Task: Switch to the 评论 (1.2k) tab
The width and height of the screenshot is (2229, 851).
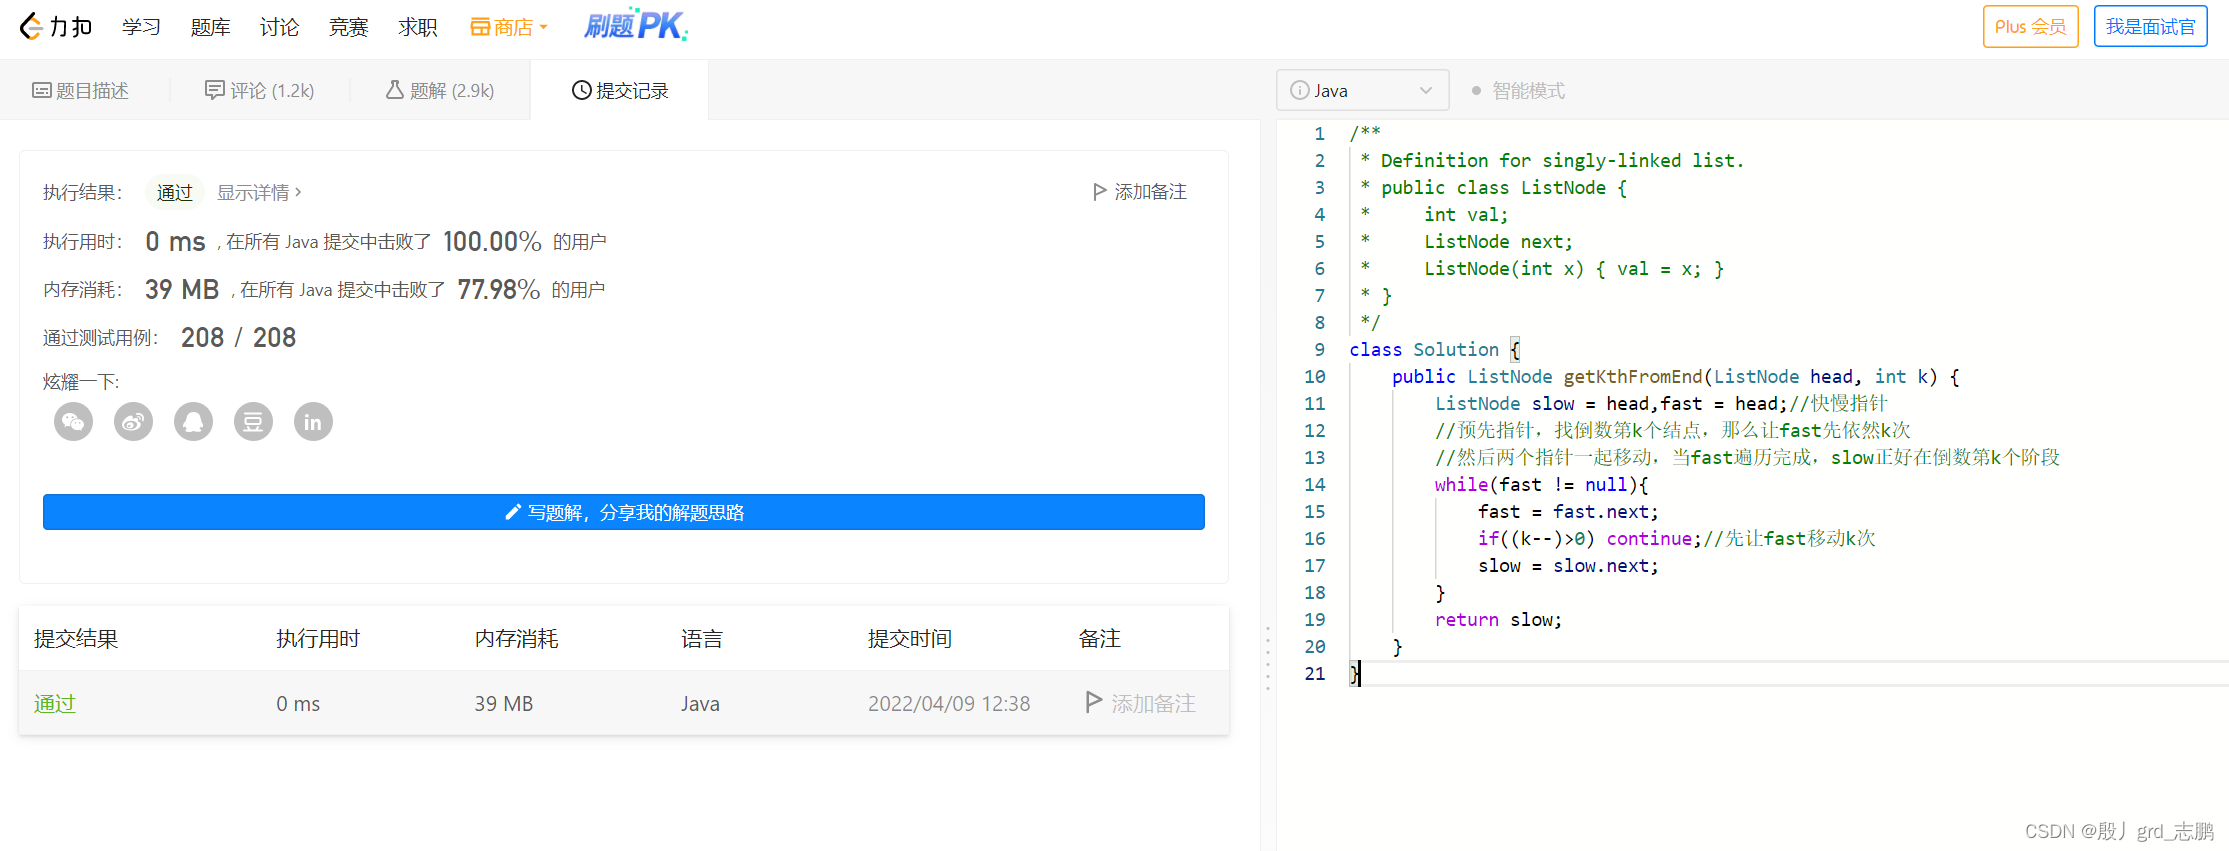Action: pyautogui.click(x=259, y=90)
